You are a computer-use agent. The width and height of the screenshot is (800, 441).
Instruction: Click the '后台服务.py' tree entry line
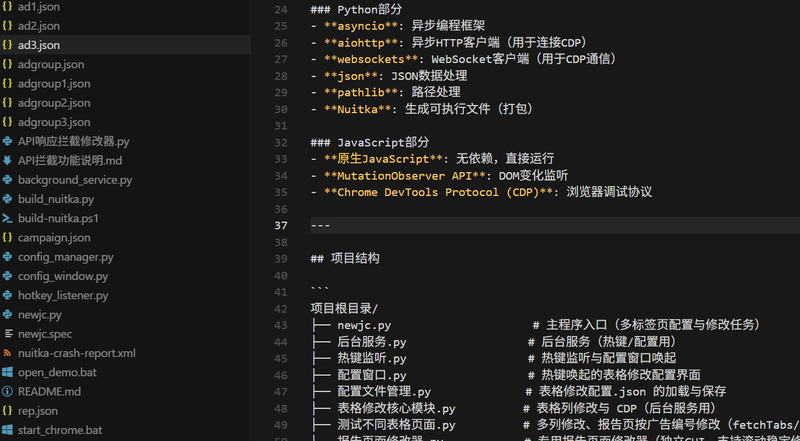(x=493, y=342)
